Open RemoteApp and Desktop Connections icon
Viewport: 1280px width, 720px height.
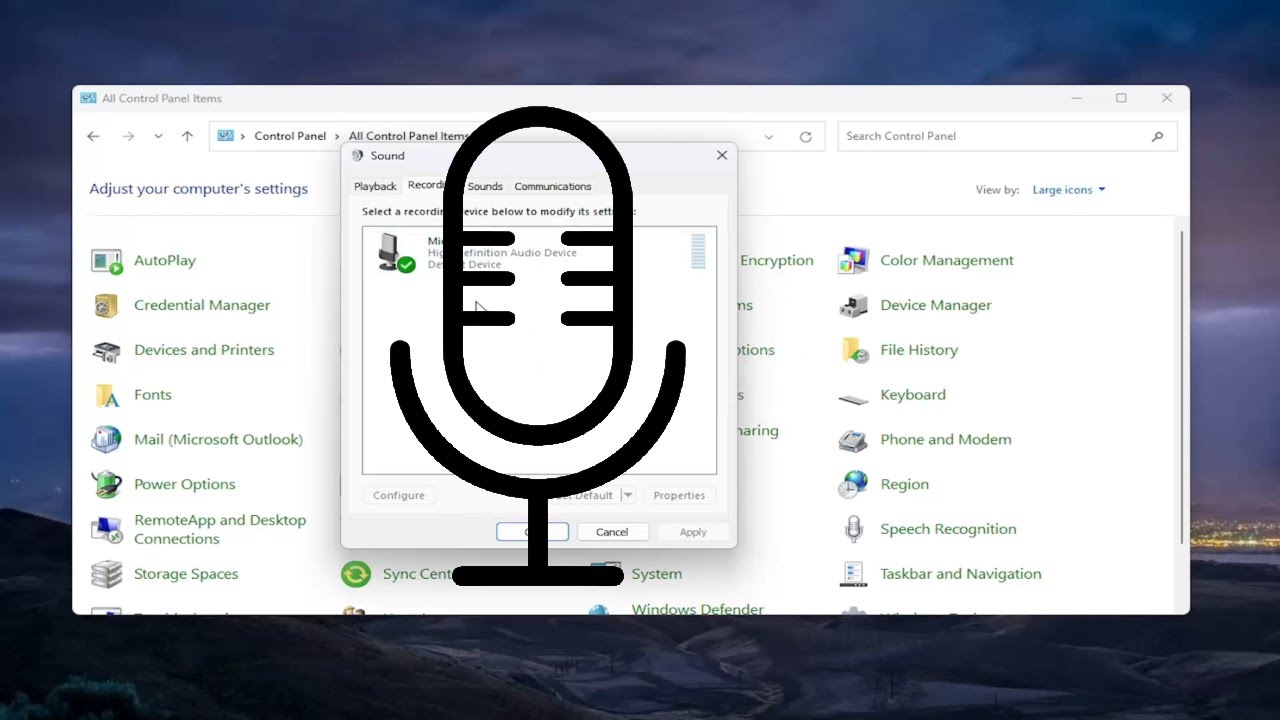tap(107, 529)
